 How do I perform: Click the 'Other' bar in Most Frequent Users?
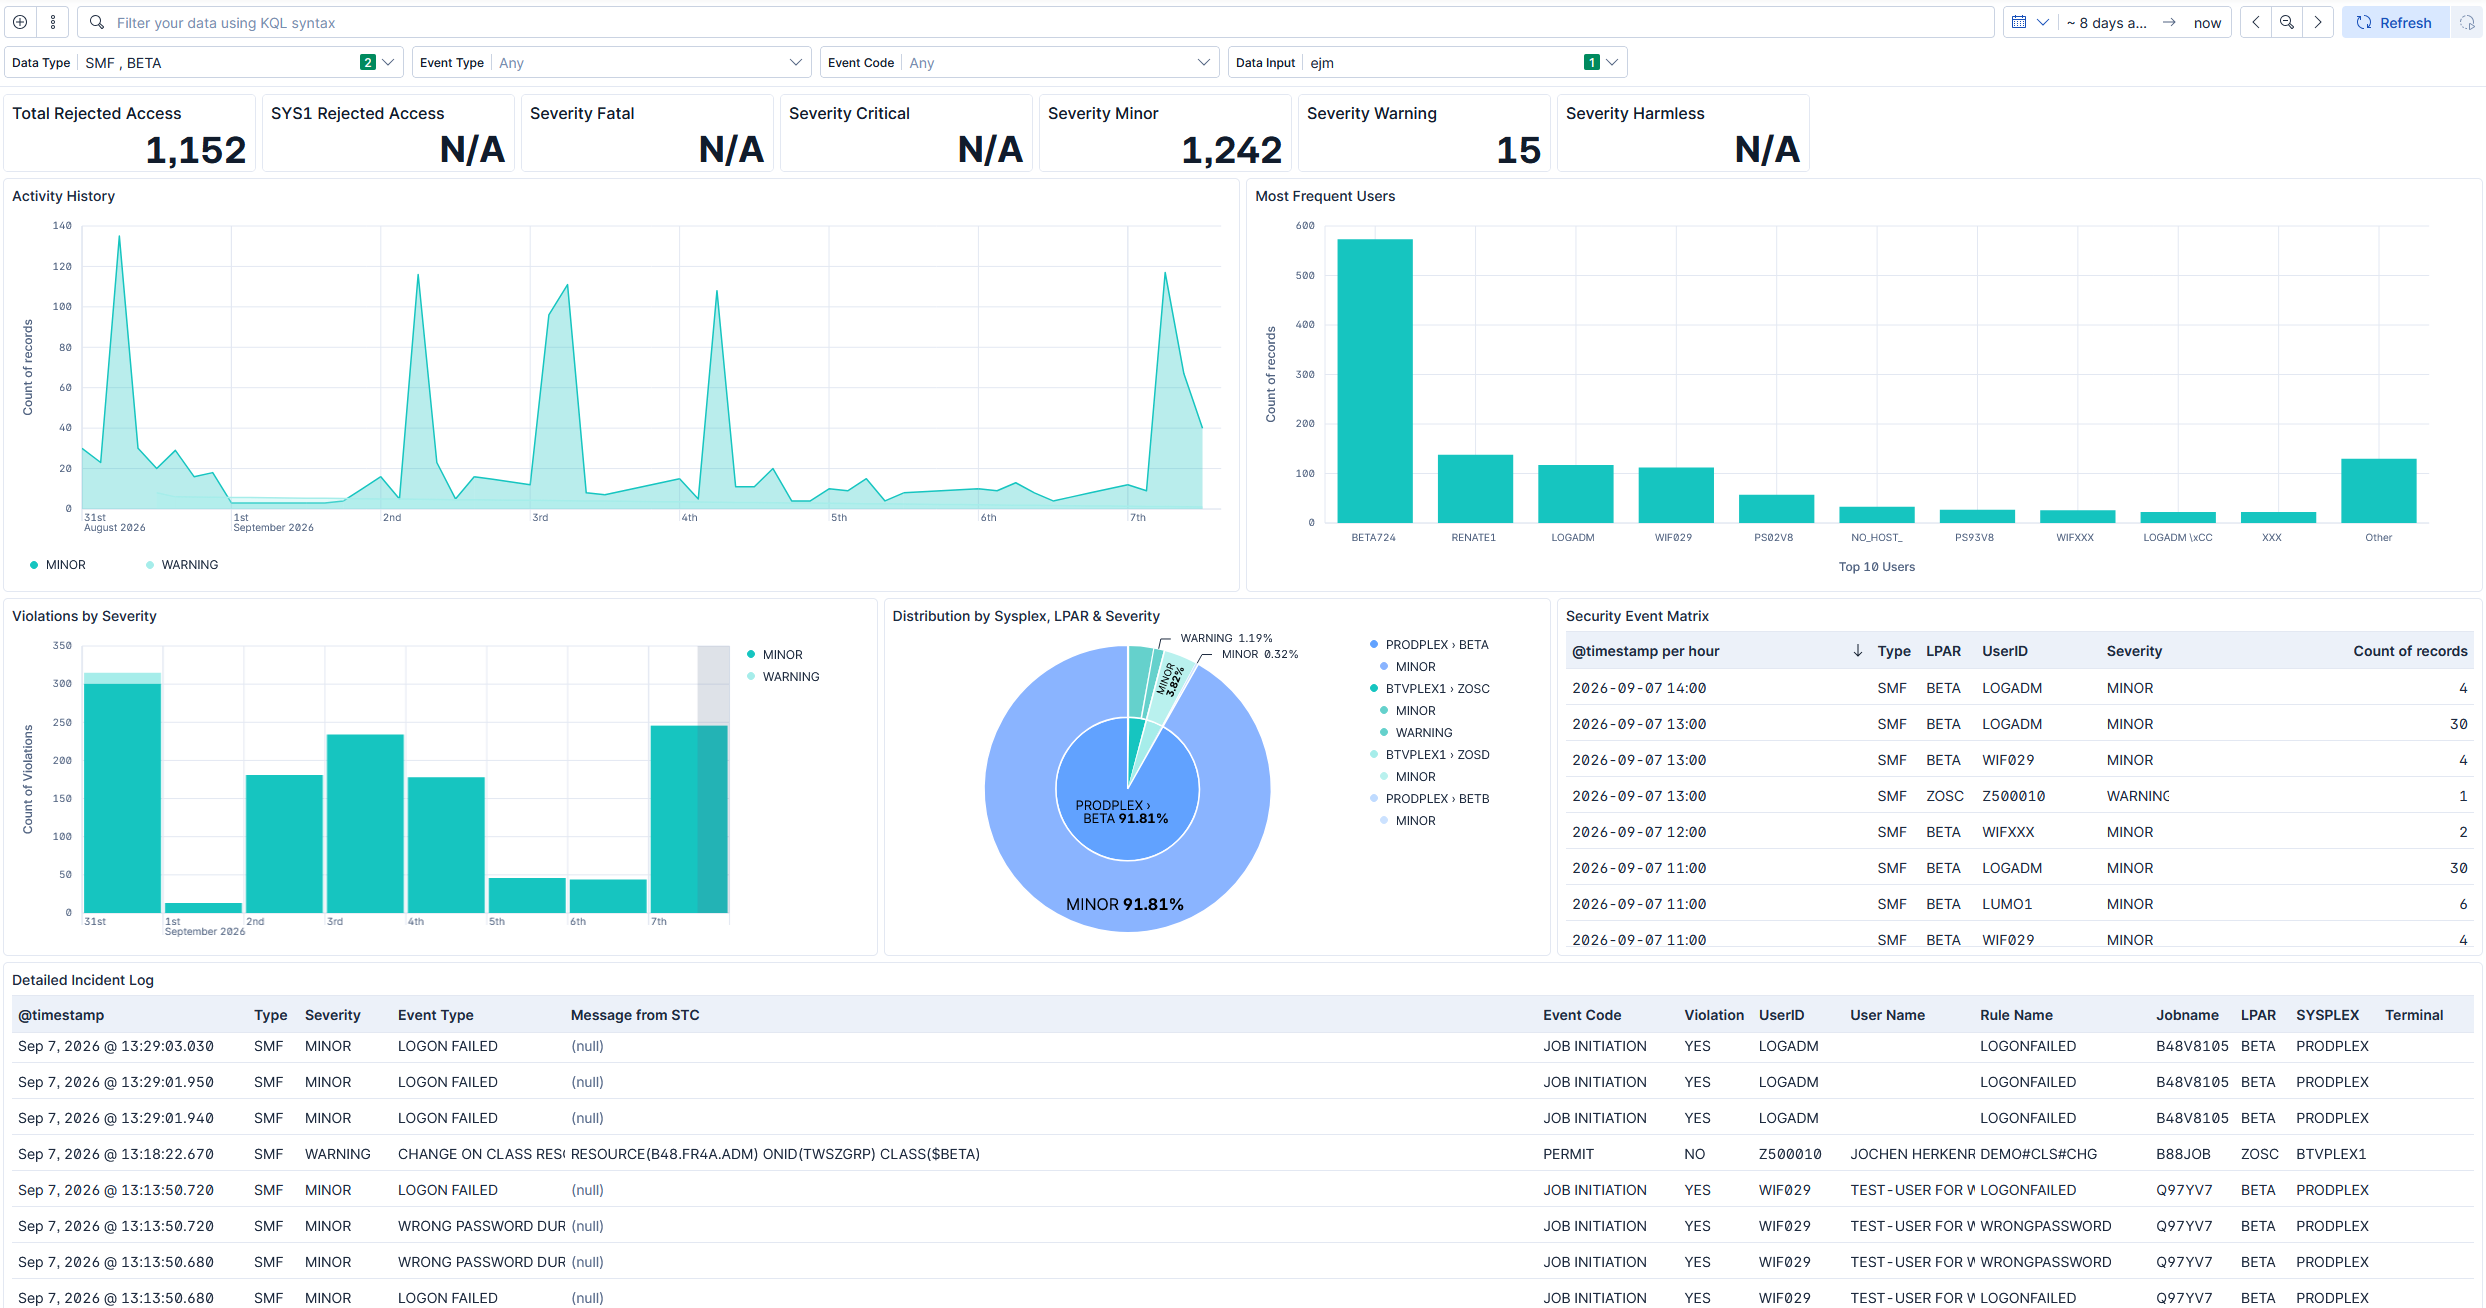pyautogui.click(x=2379, y=491)
